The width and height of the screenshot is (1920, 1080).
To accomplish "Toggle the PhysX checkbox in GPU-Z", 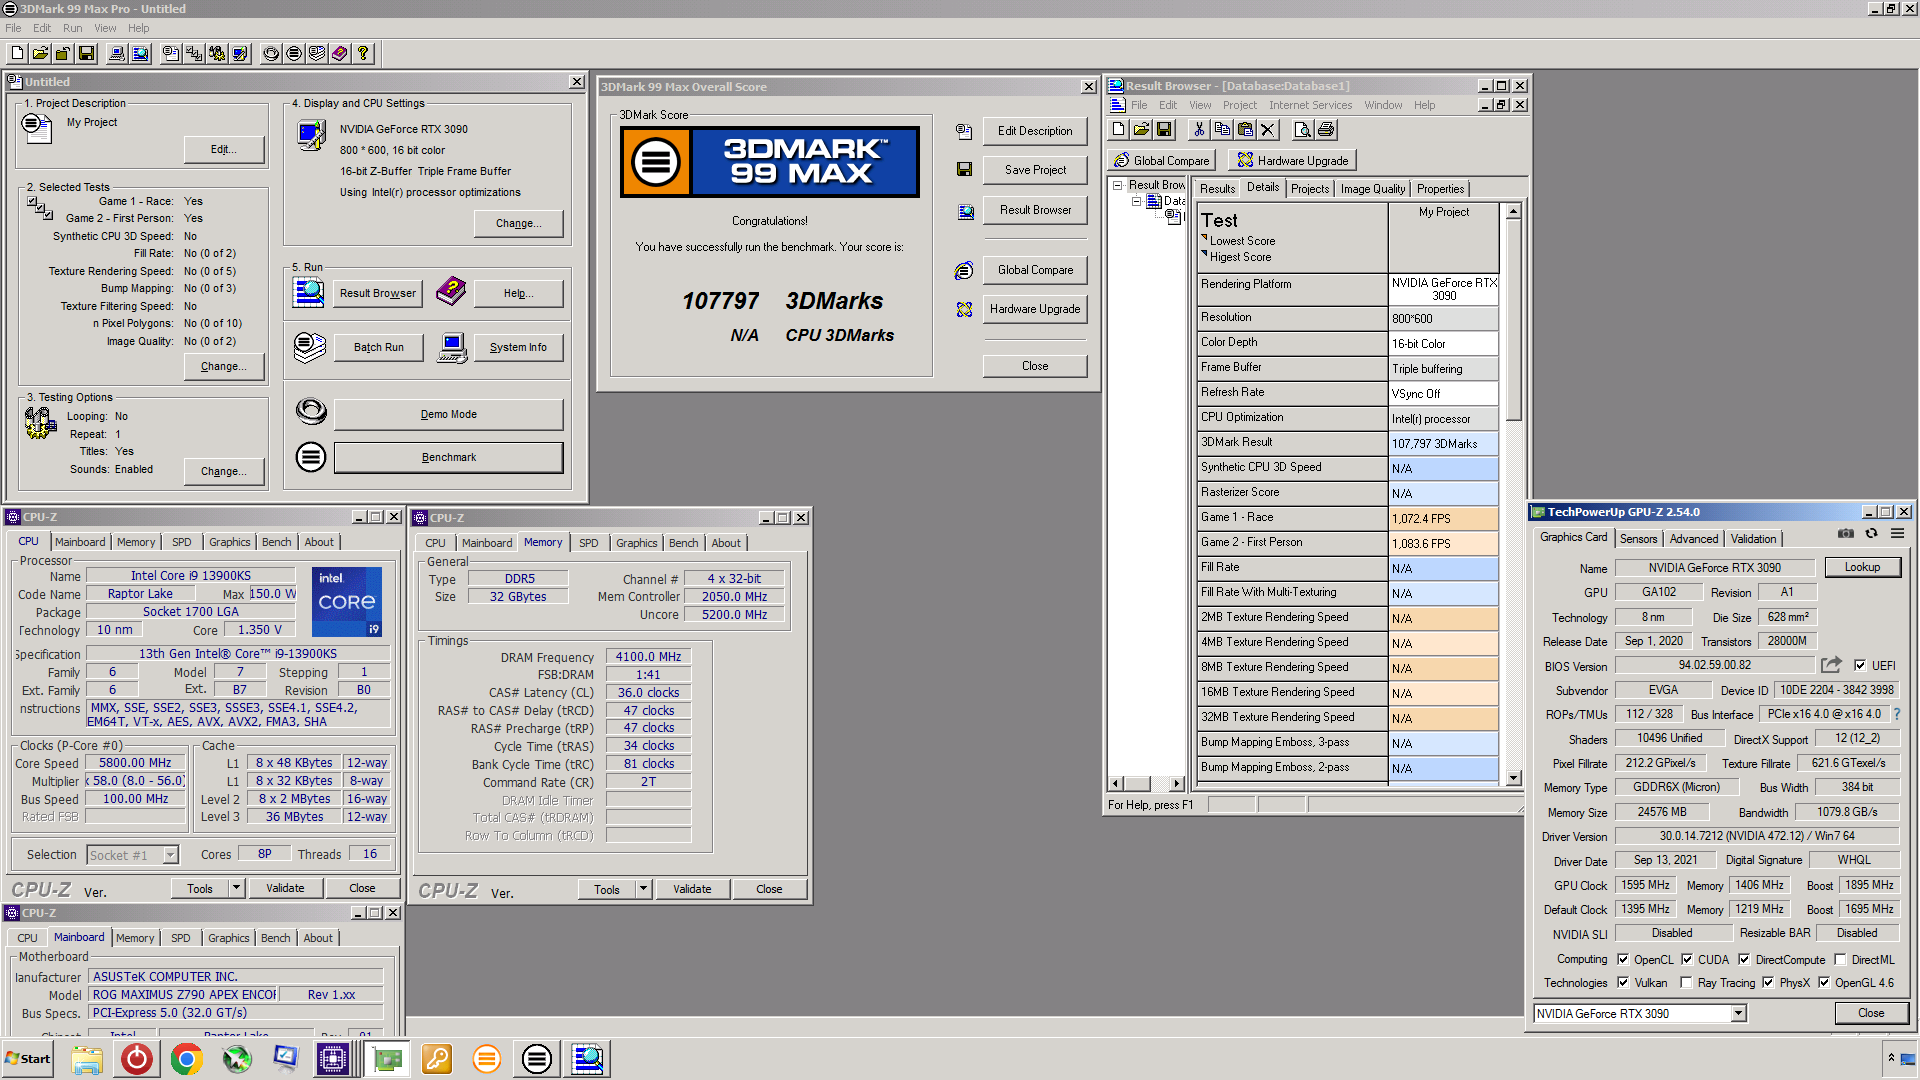I will pos(1768,982).
